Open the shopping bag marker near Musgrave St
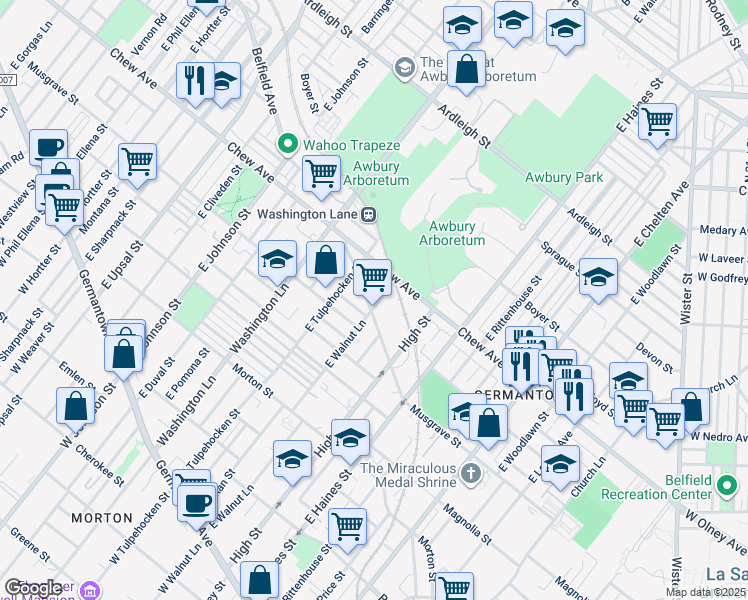Image resolution: width=748 pixels, height=600 pixels. point(488,424)
